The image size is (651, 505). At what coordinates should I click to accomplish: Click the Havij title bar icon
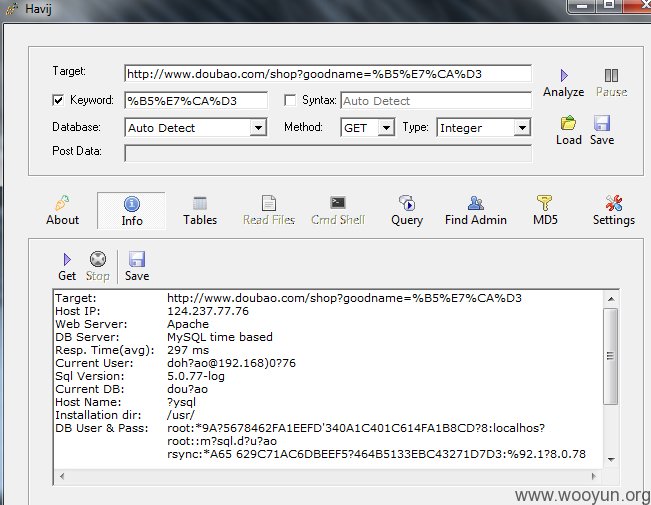click(x=12, y=9)
